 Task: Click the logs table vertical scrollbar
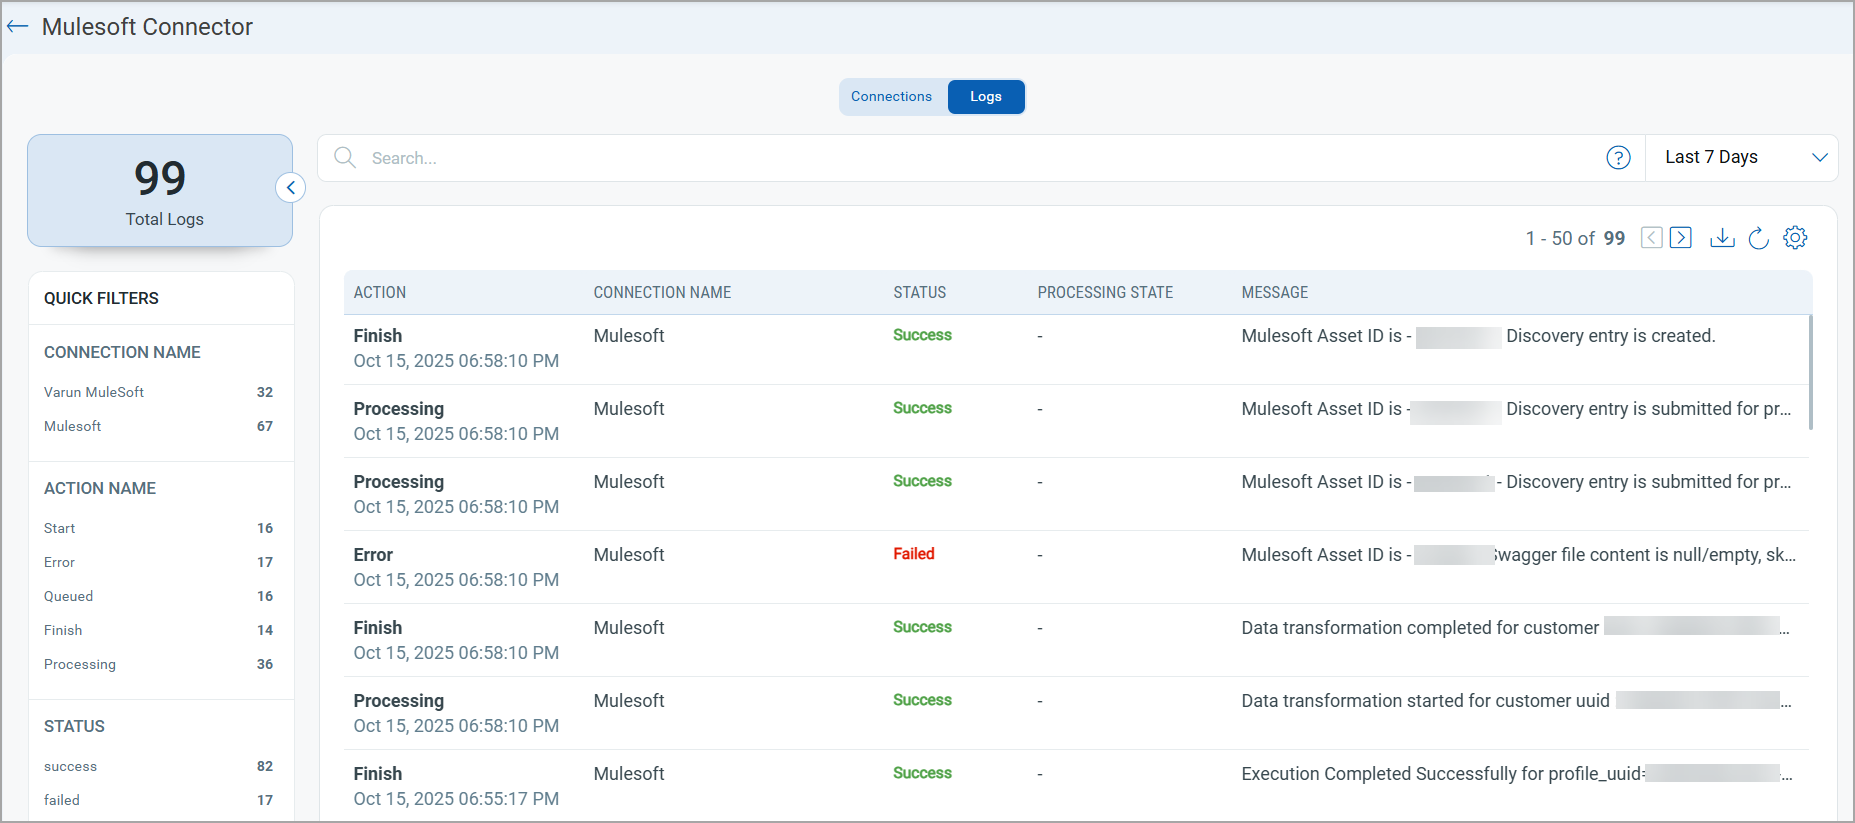tap(1811, 372)
